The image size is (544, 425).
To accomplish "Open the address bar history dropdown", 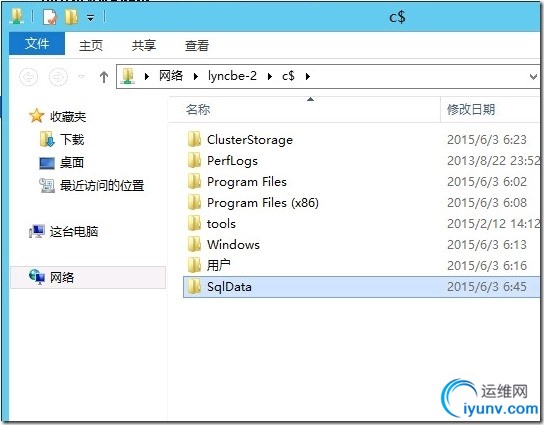I will coord(533,77).
